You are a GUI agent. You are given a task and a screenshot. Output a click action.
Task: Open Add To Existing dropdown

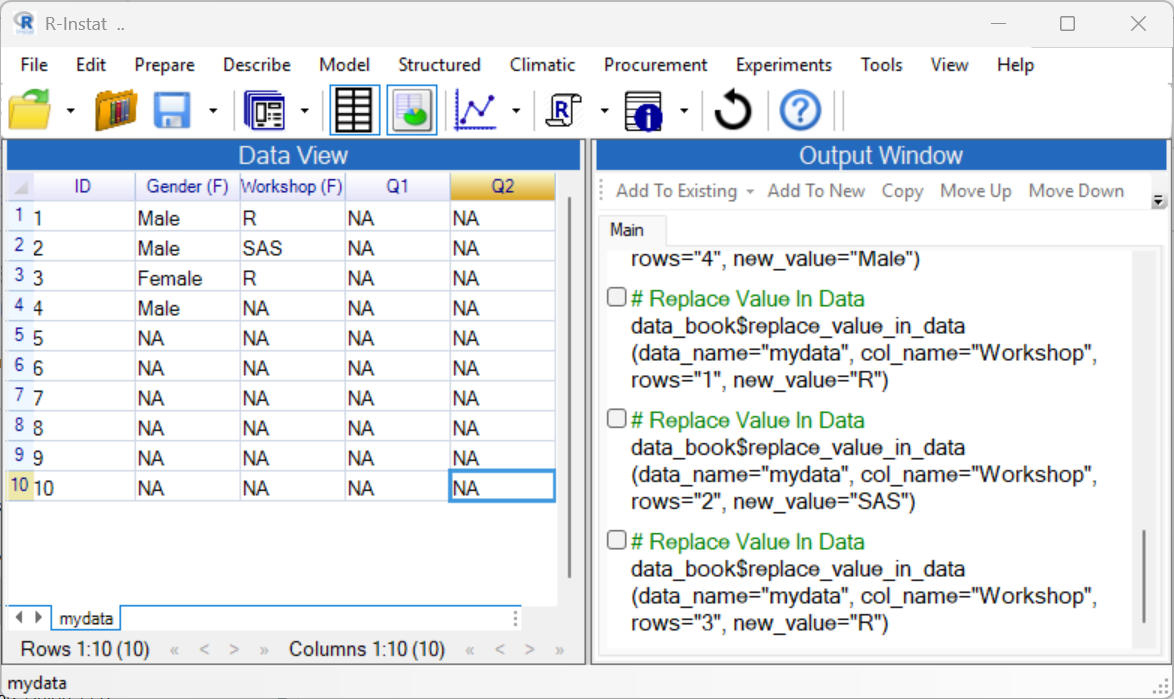(x=684, y=191)
